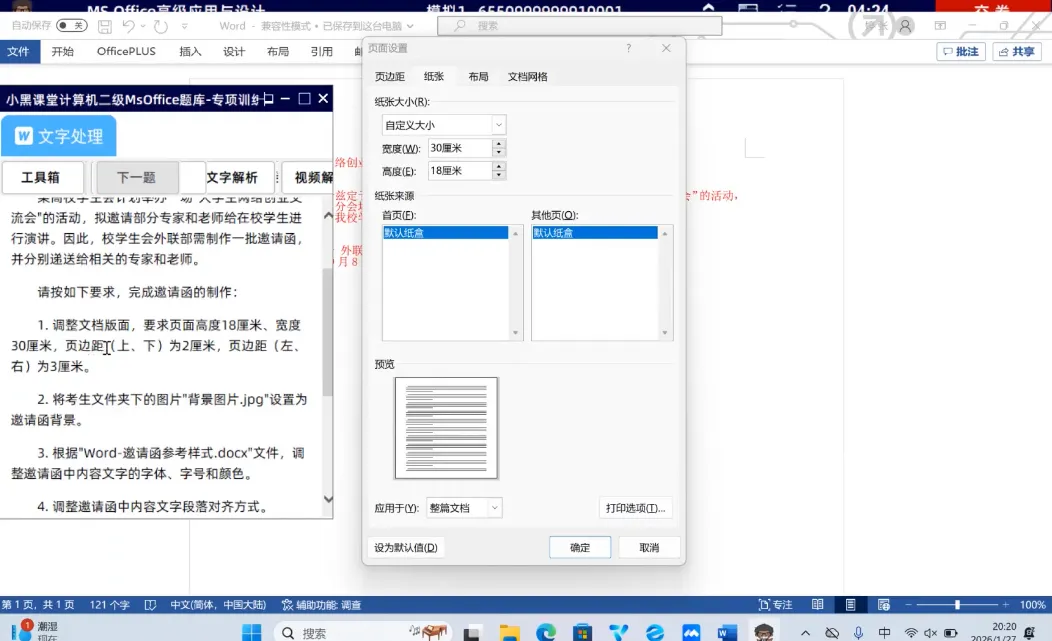Viewport: 1052px width, 641px height.
Task: Open the document location dropdown next to 已保存到这台电脑
Action: click(410, 26)
